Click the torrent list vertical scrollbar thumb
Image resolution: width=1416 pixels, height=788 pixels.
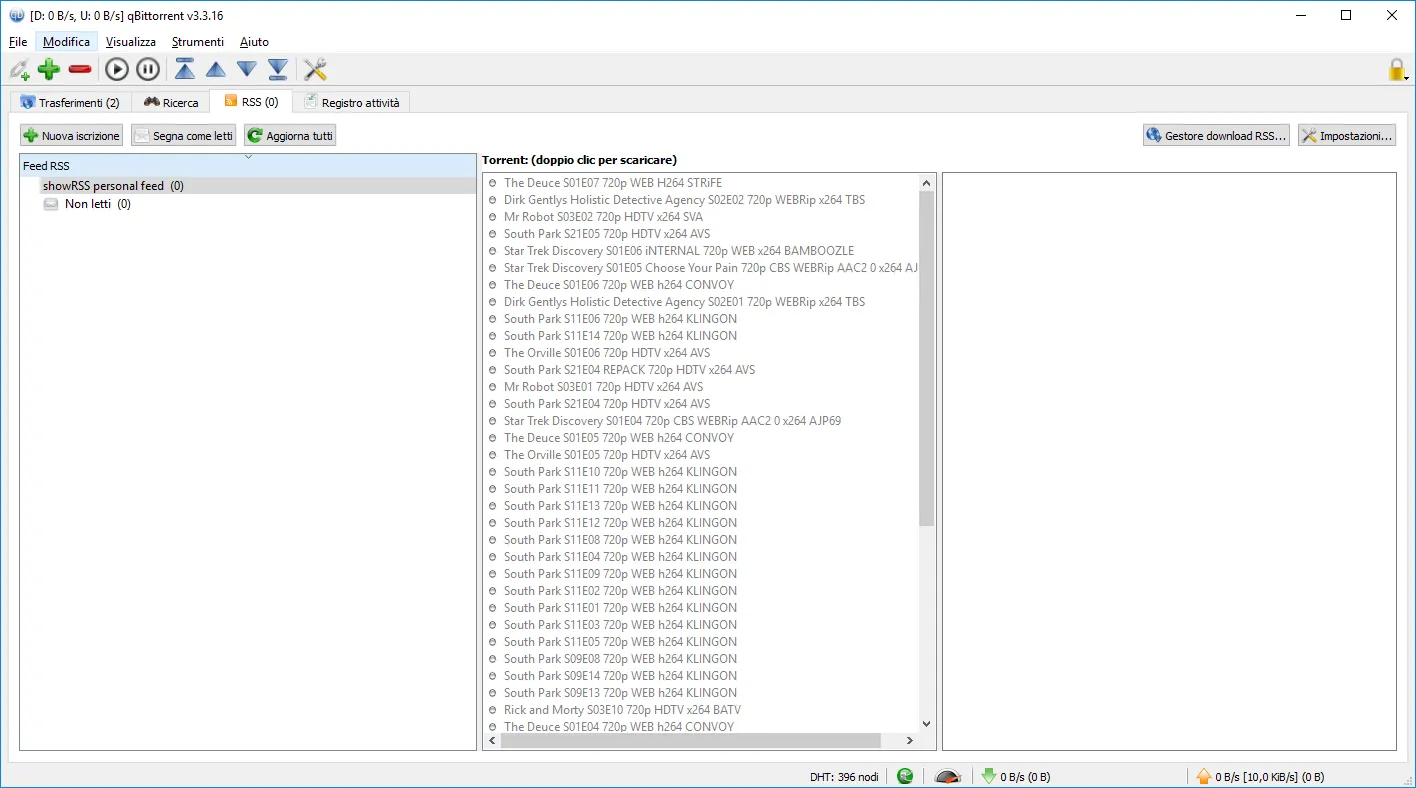[926, 358]
